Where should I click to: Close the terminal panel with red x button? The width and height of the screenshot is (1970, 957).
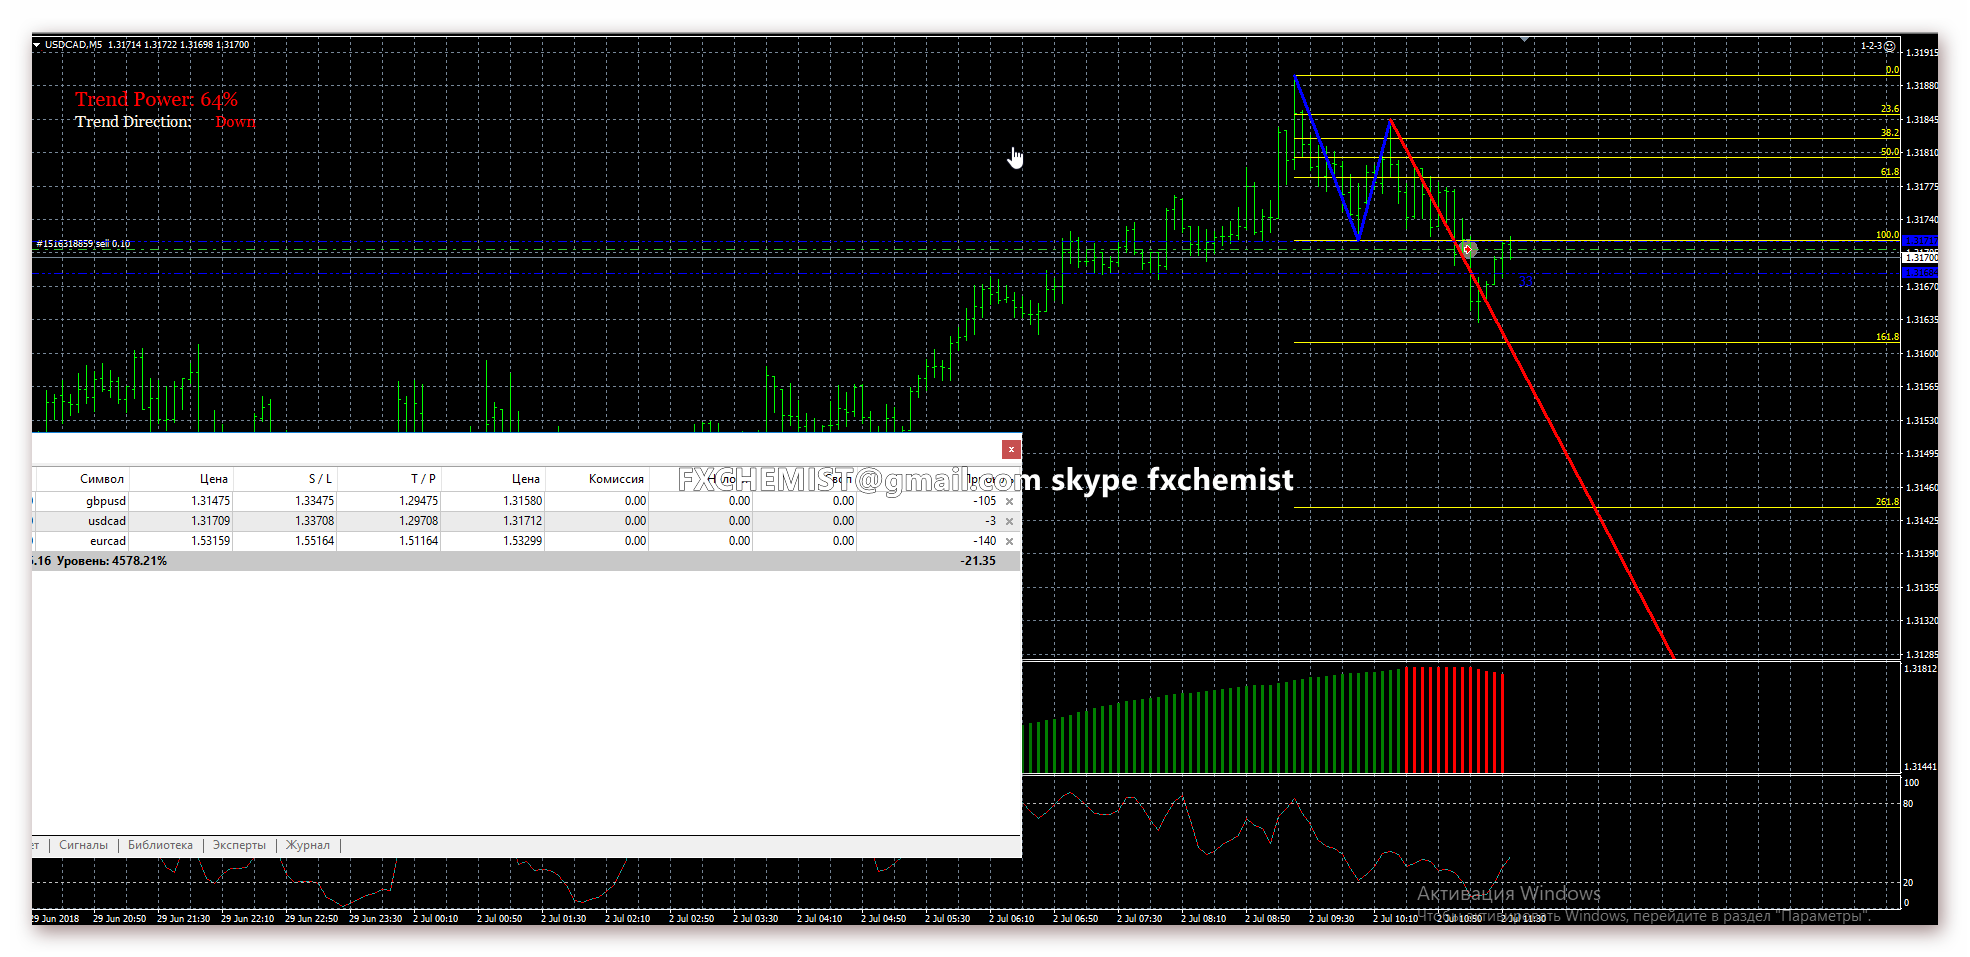pyautogui.click(x=1011, y=450)
